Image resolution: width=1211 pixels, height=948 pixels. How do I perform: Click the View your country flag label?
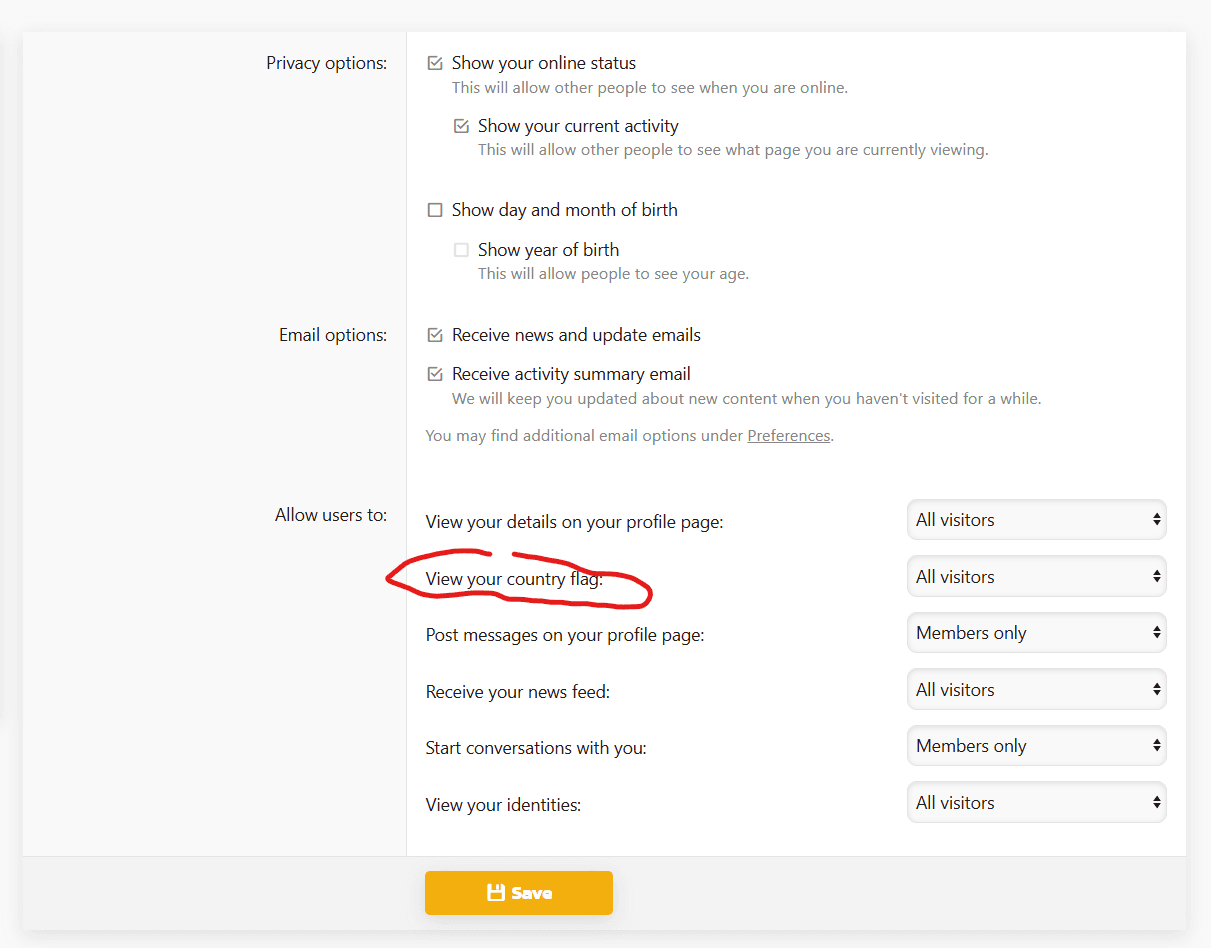click(x=514, y=579)
